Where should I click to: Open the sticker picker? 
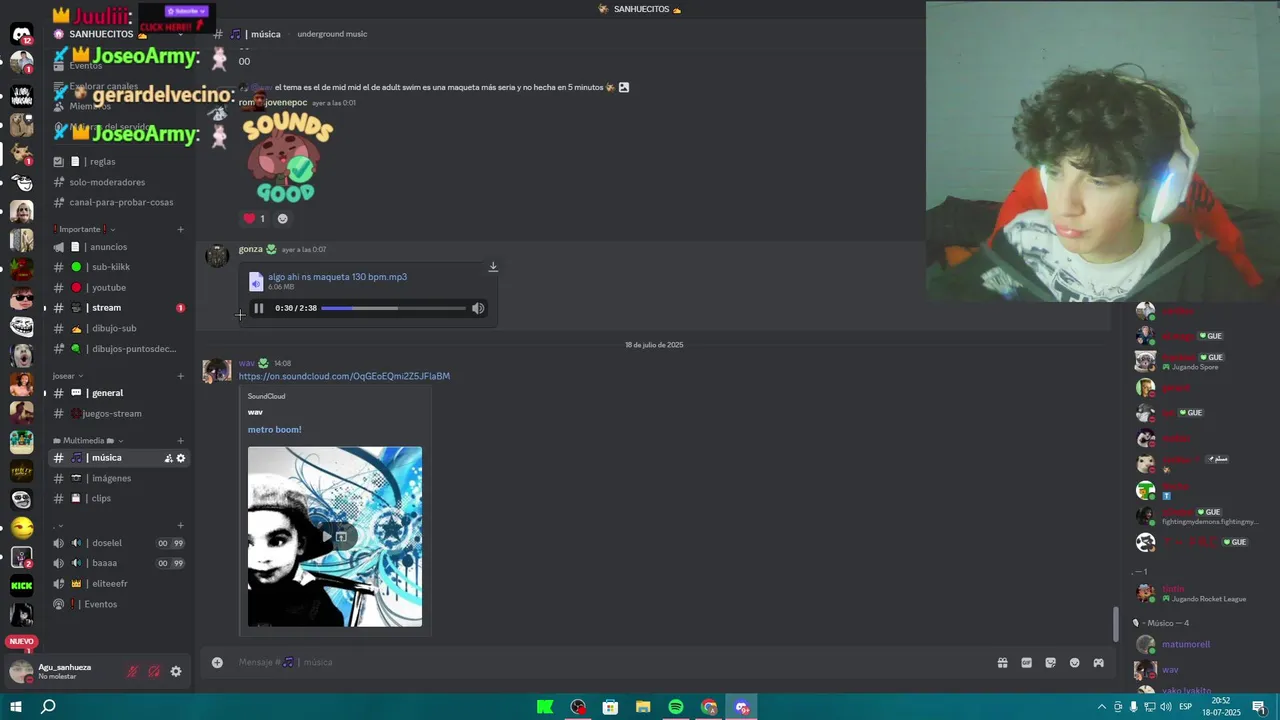point(1050,662)
